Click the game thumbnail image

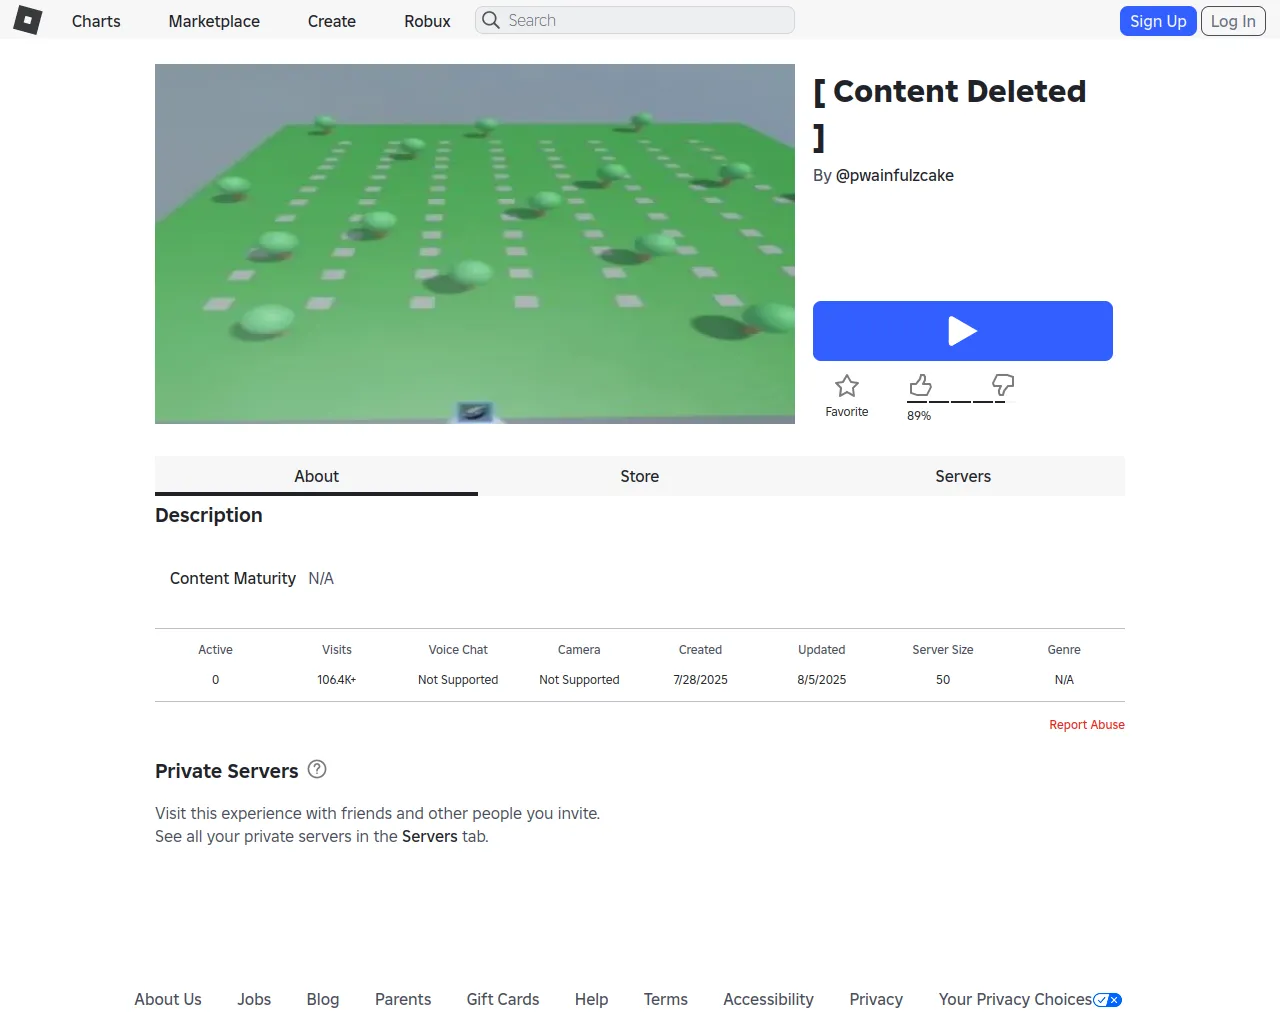[x=475, y=244]
